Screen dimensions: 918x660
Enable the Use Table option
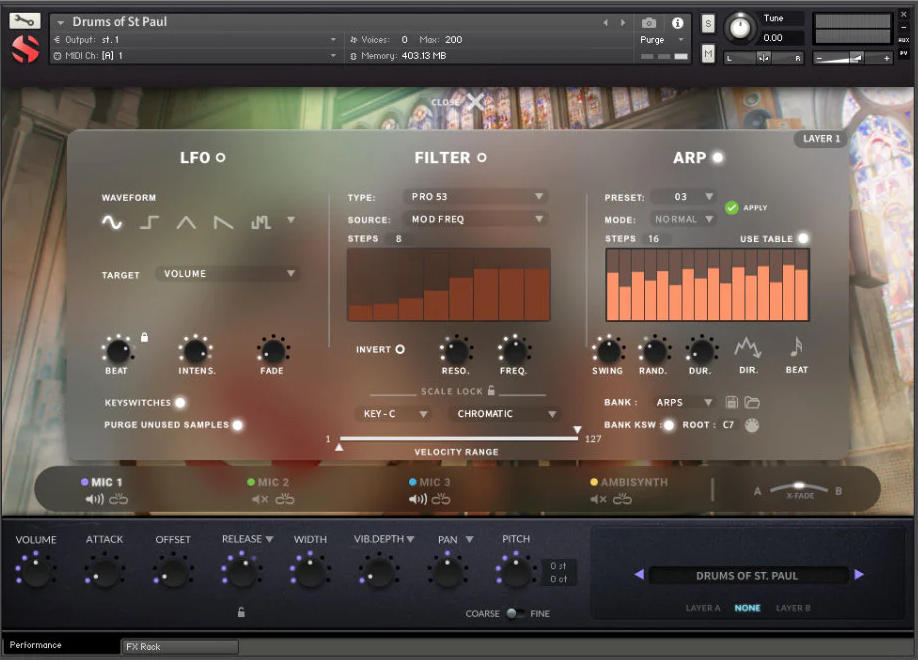(803, 238)
